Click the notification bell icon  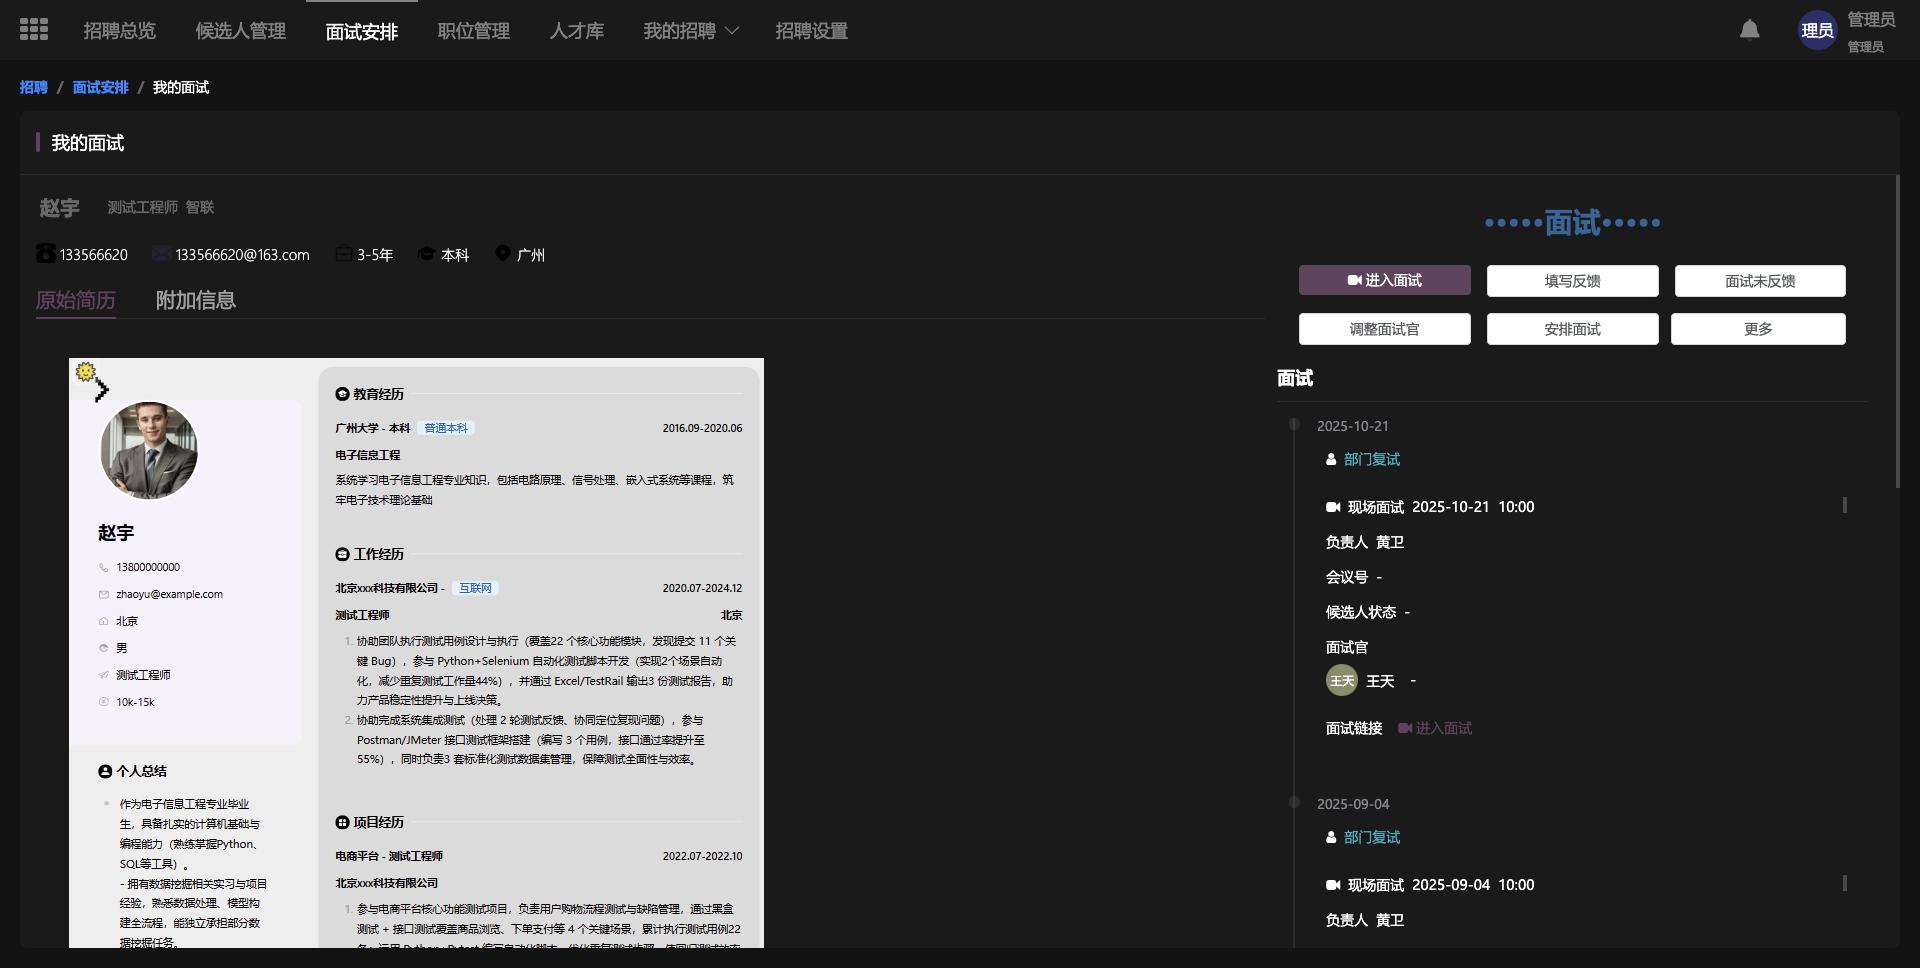point(1749,30)
